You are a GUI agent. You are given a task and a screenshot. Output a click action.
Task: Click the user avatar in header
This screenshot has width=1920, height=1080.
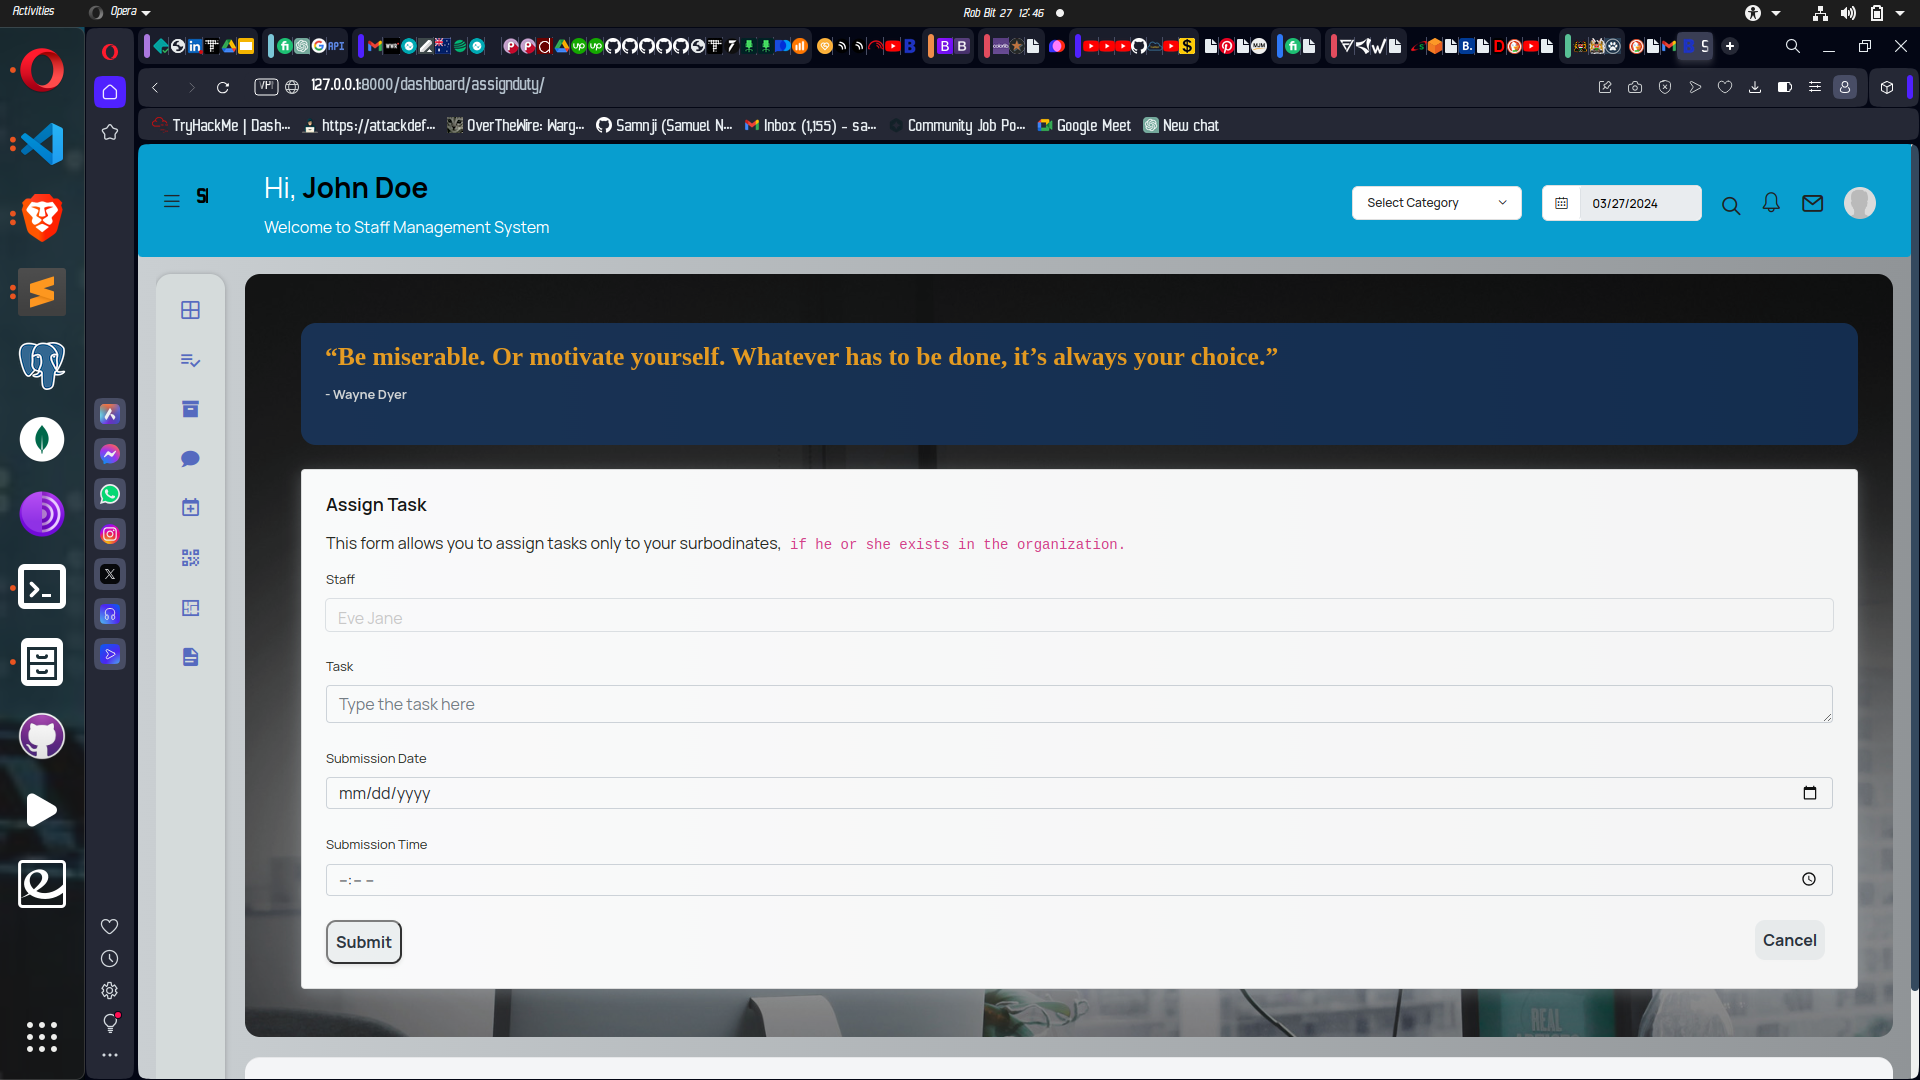pos(1859,203)
